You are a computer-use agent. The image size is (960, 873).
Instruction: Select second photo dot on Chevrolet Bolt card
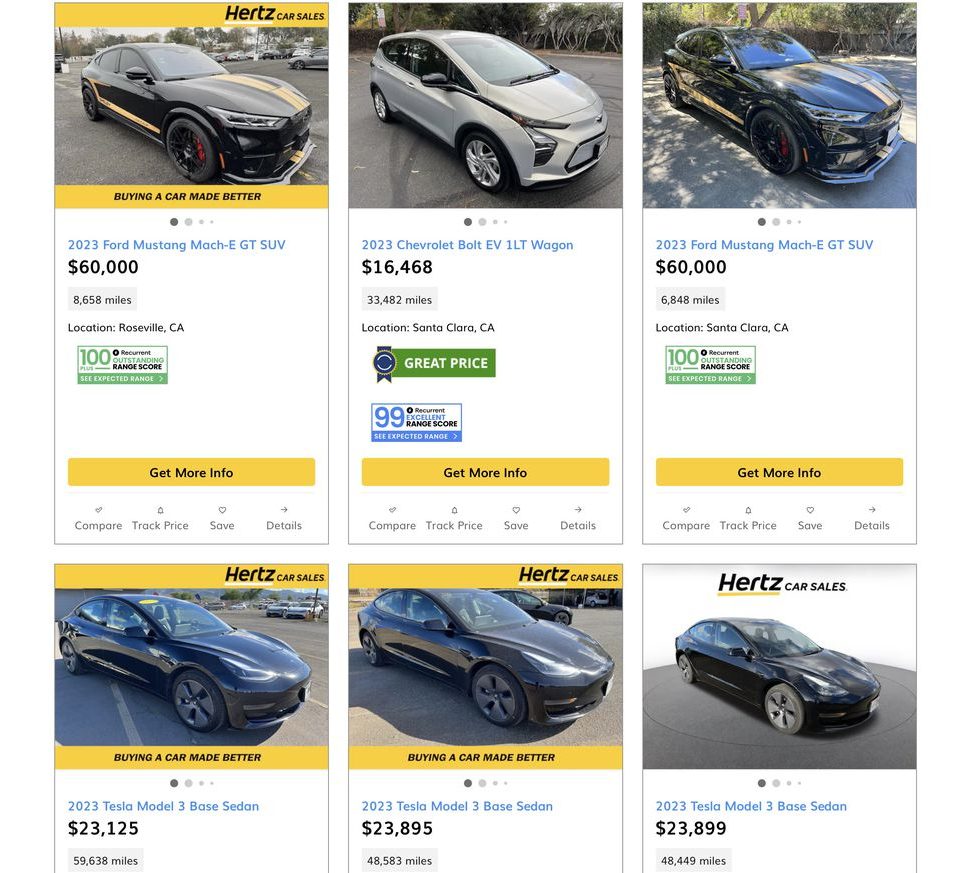coord(482,222)
